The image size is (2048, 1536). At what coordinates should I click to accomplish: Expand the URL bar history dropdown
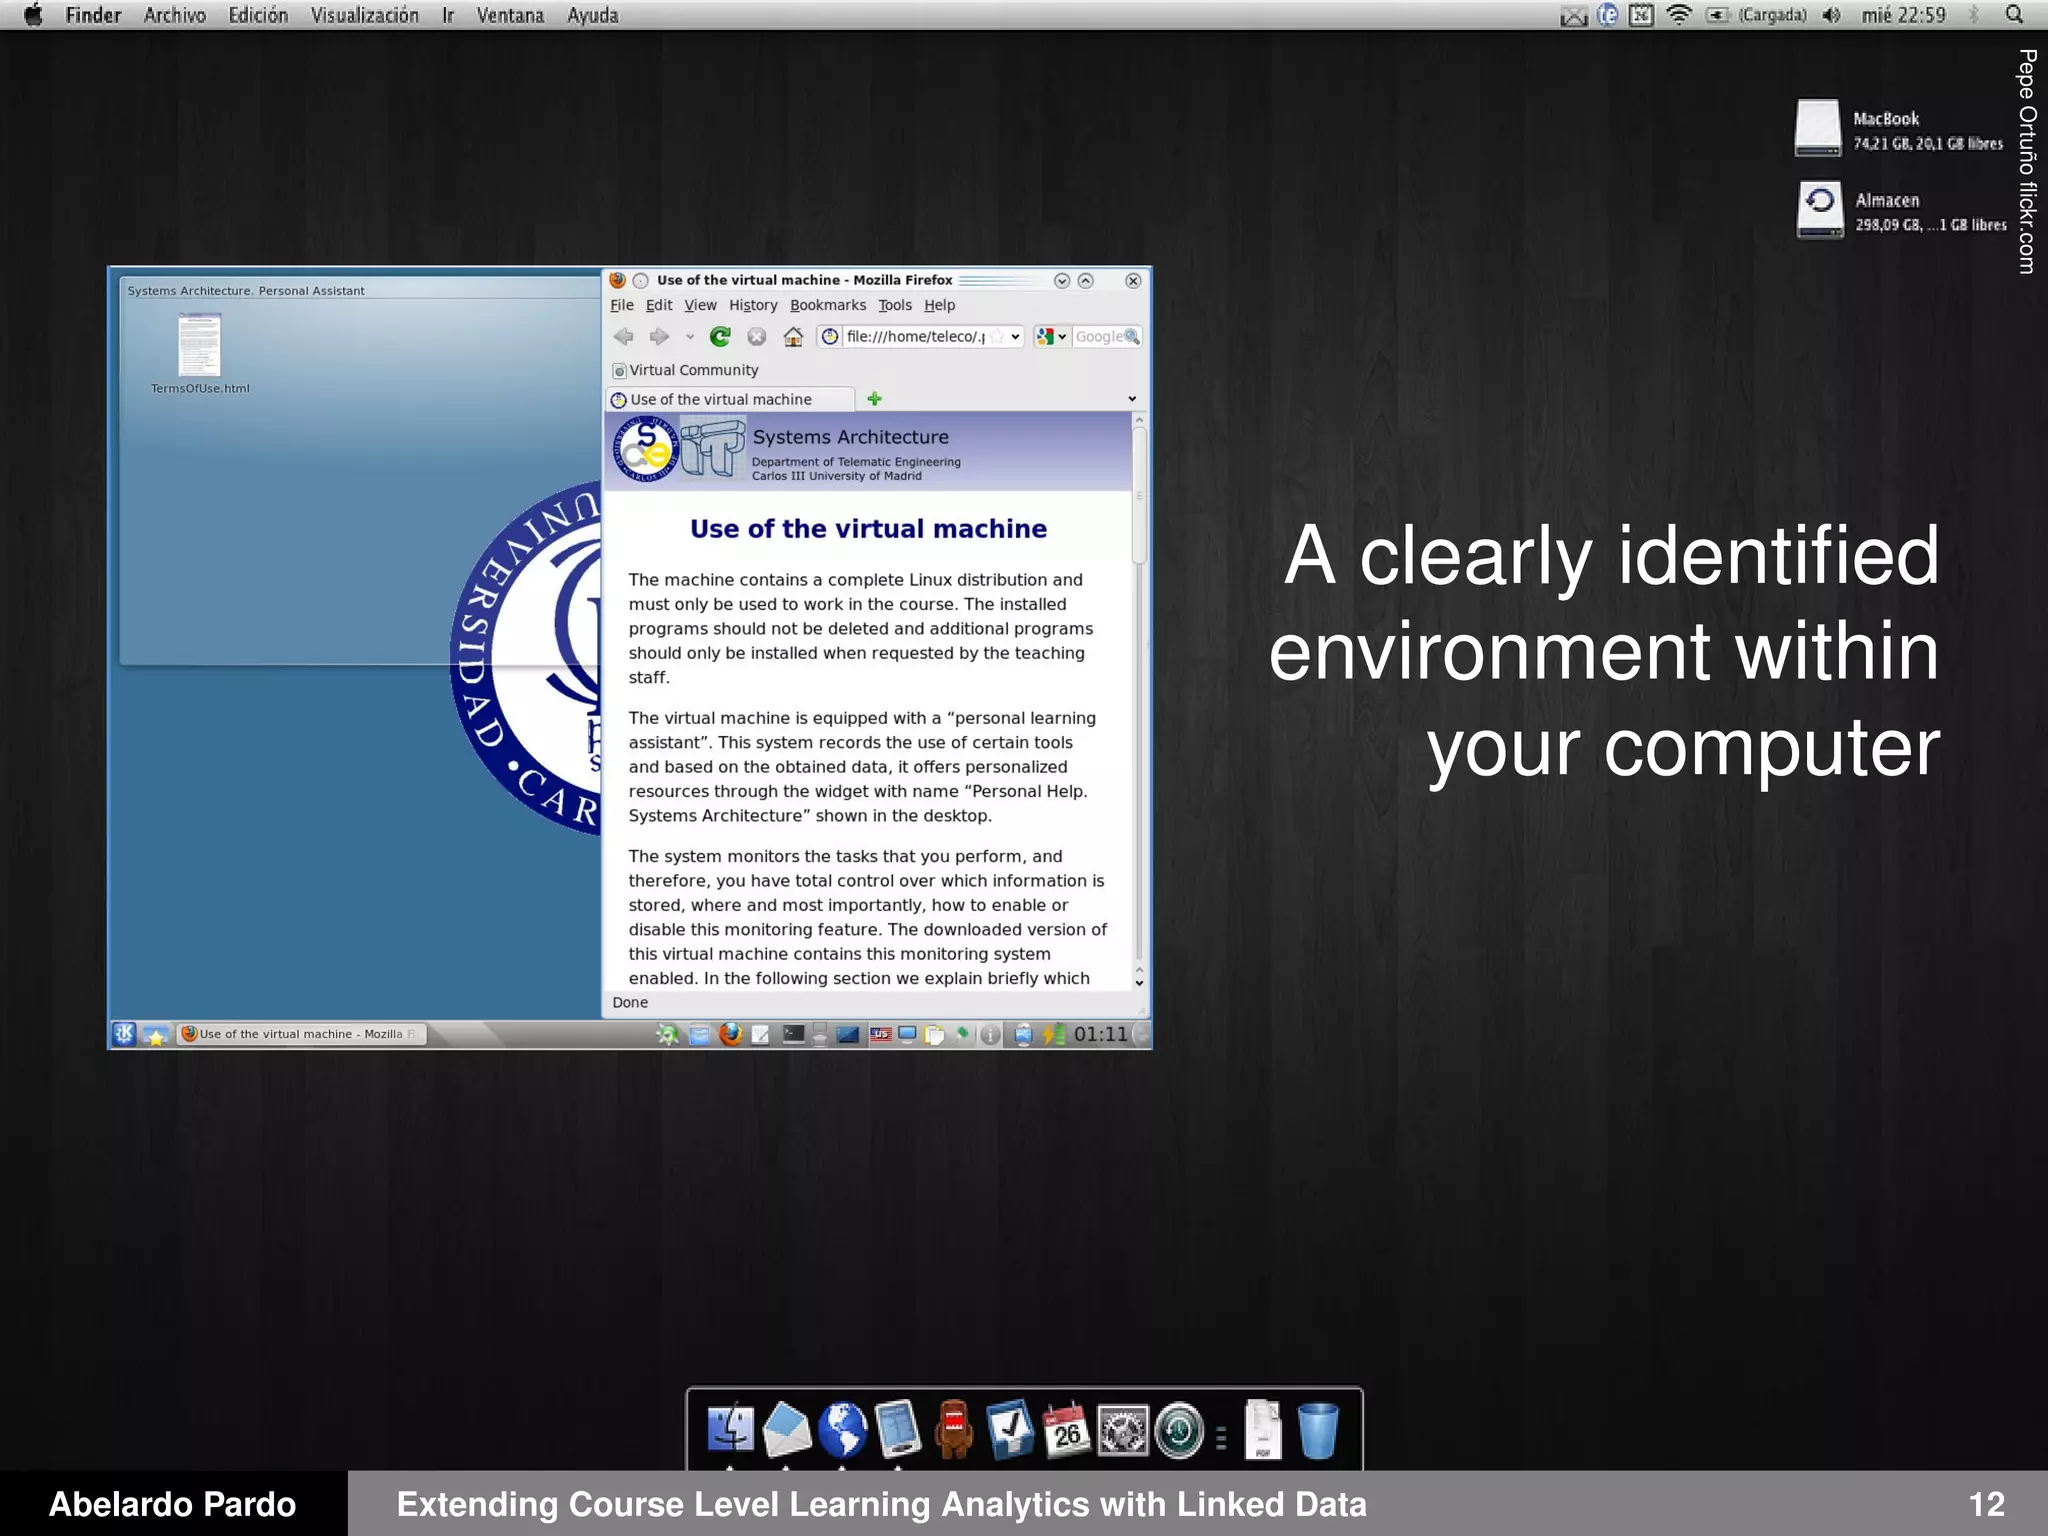click(x=1016, y=337)
